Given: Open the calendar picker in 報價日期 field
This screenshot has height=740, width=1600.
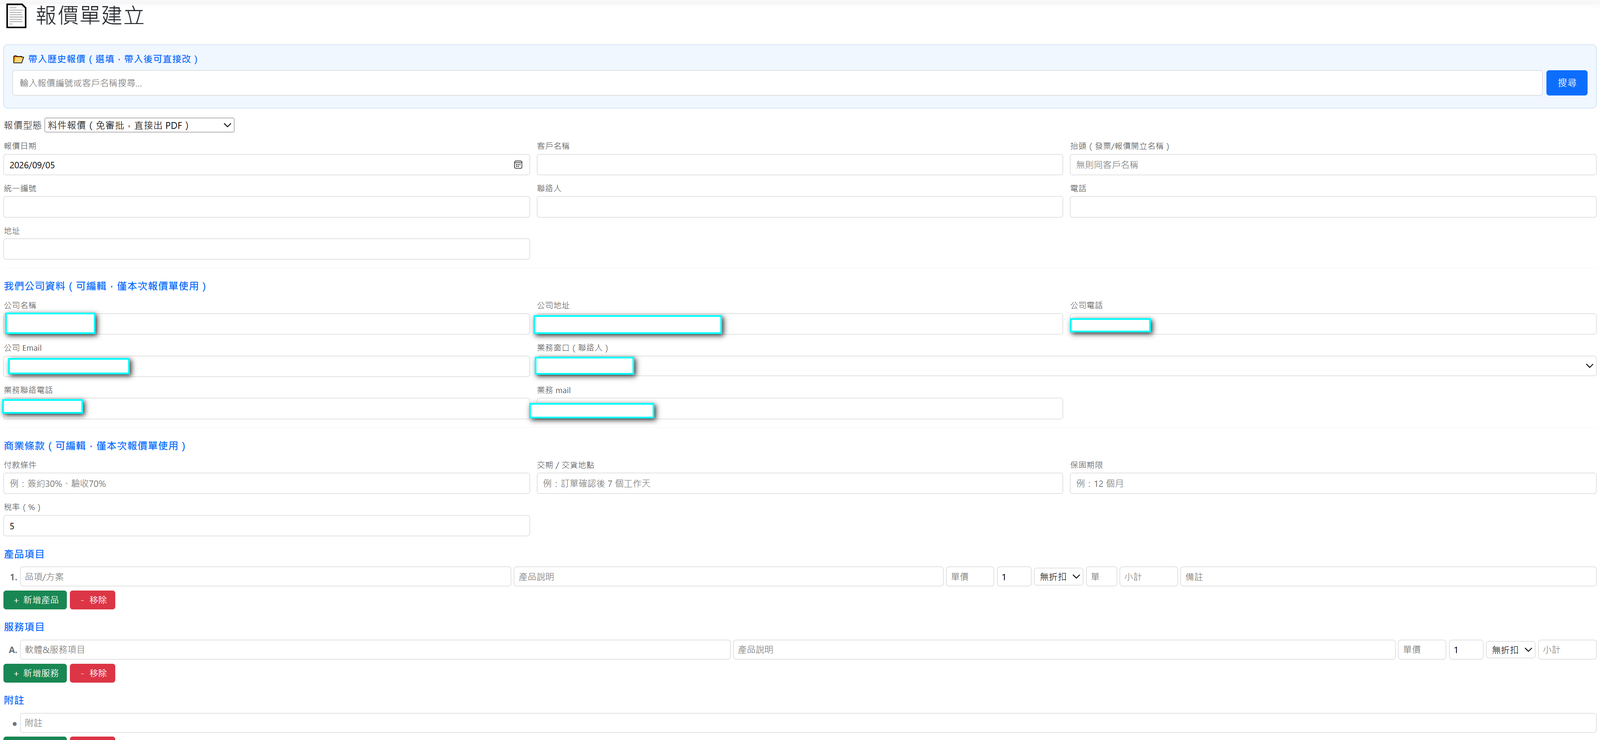Looking at the screenshot, I should pos(518,165).
